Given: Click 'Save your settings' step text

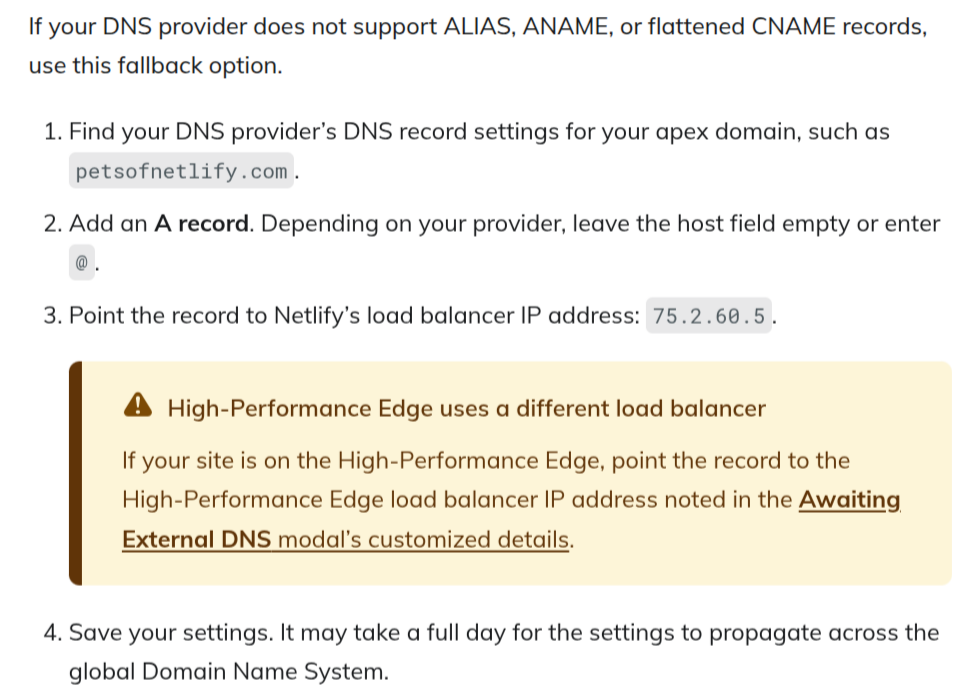Looking at the screenshot, I should (x=171, y=633).
